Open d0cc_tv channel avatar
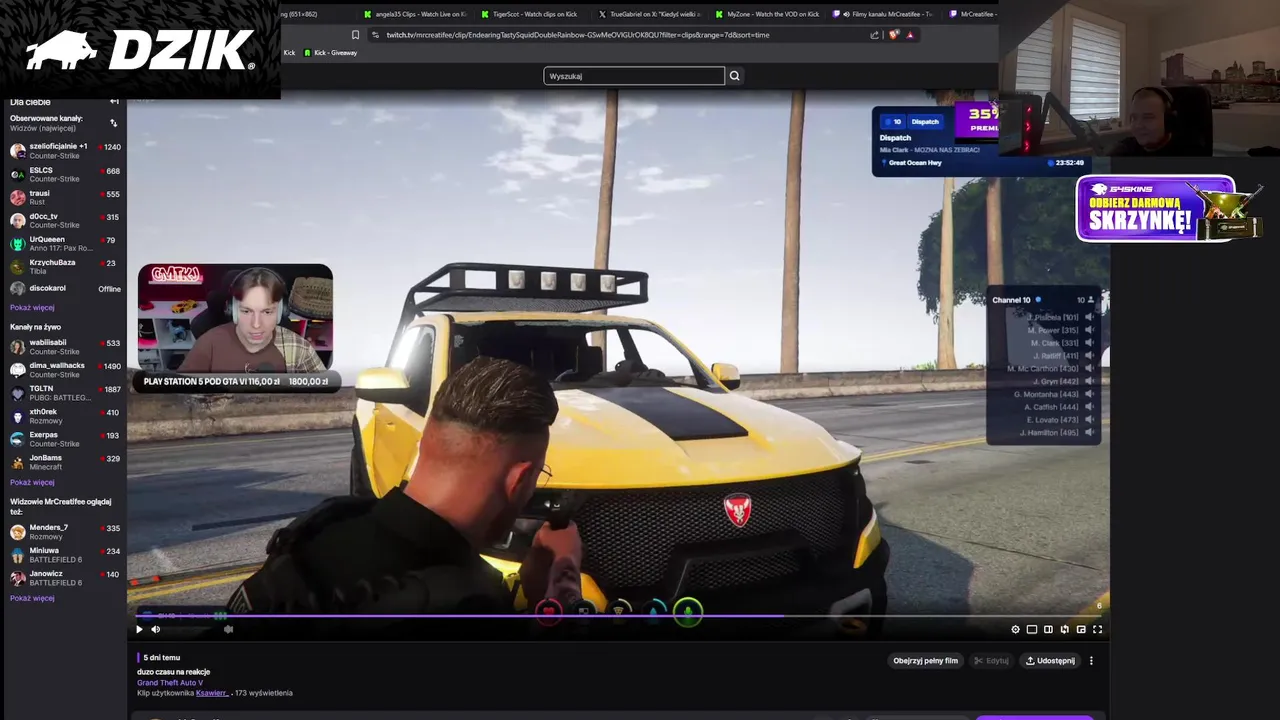This screenshot has height=720, width=1280. (x=17, y=220)
